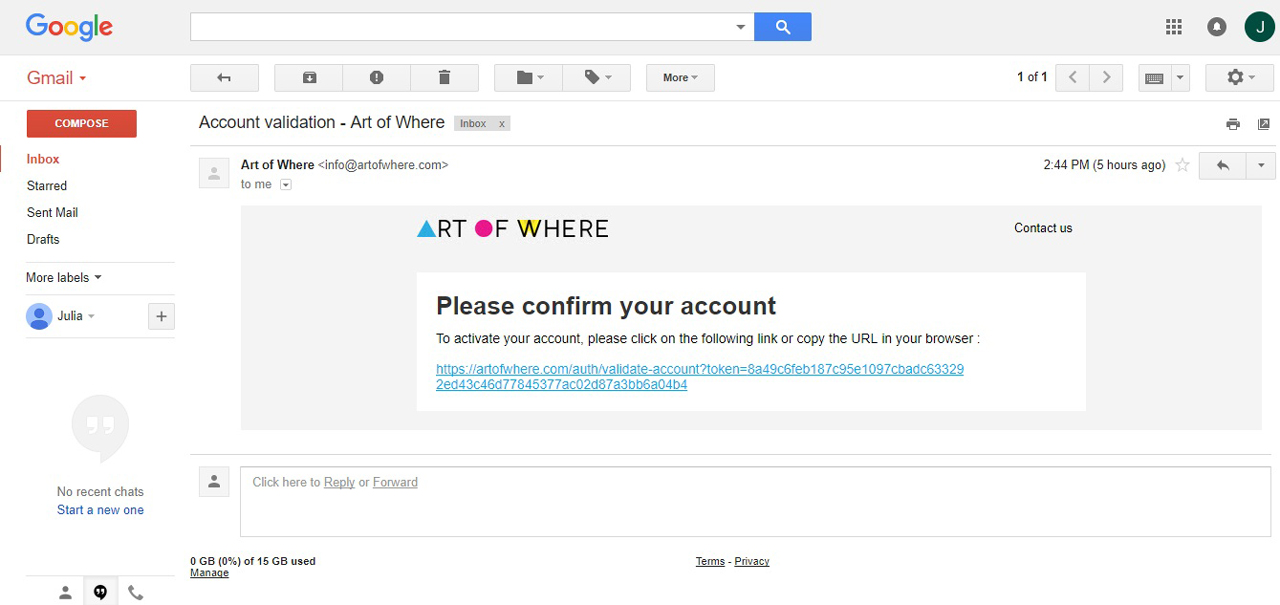Remove the Inbox label with its x
This screenshot has width=1280, height=605.
(x=502, y=124)
